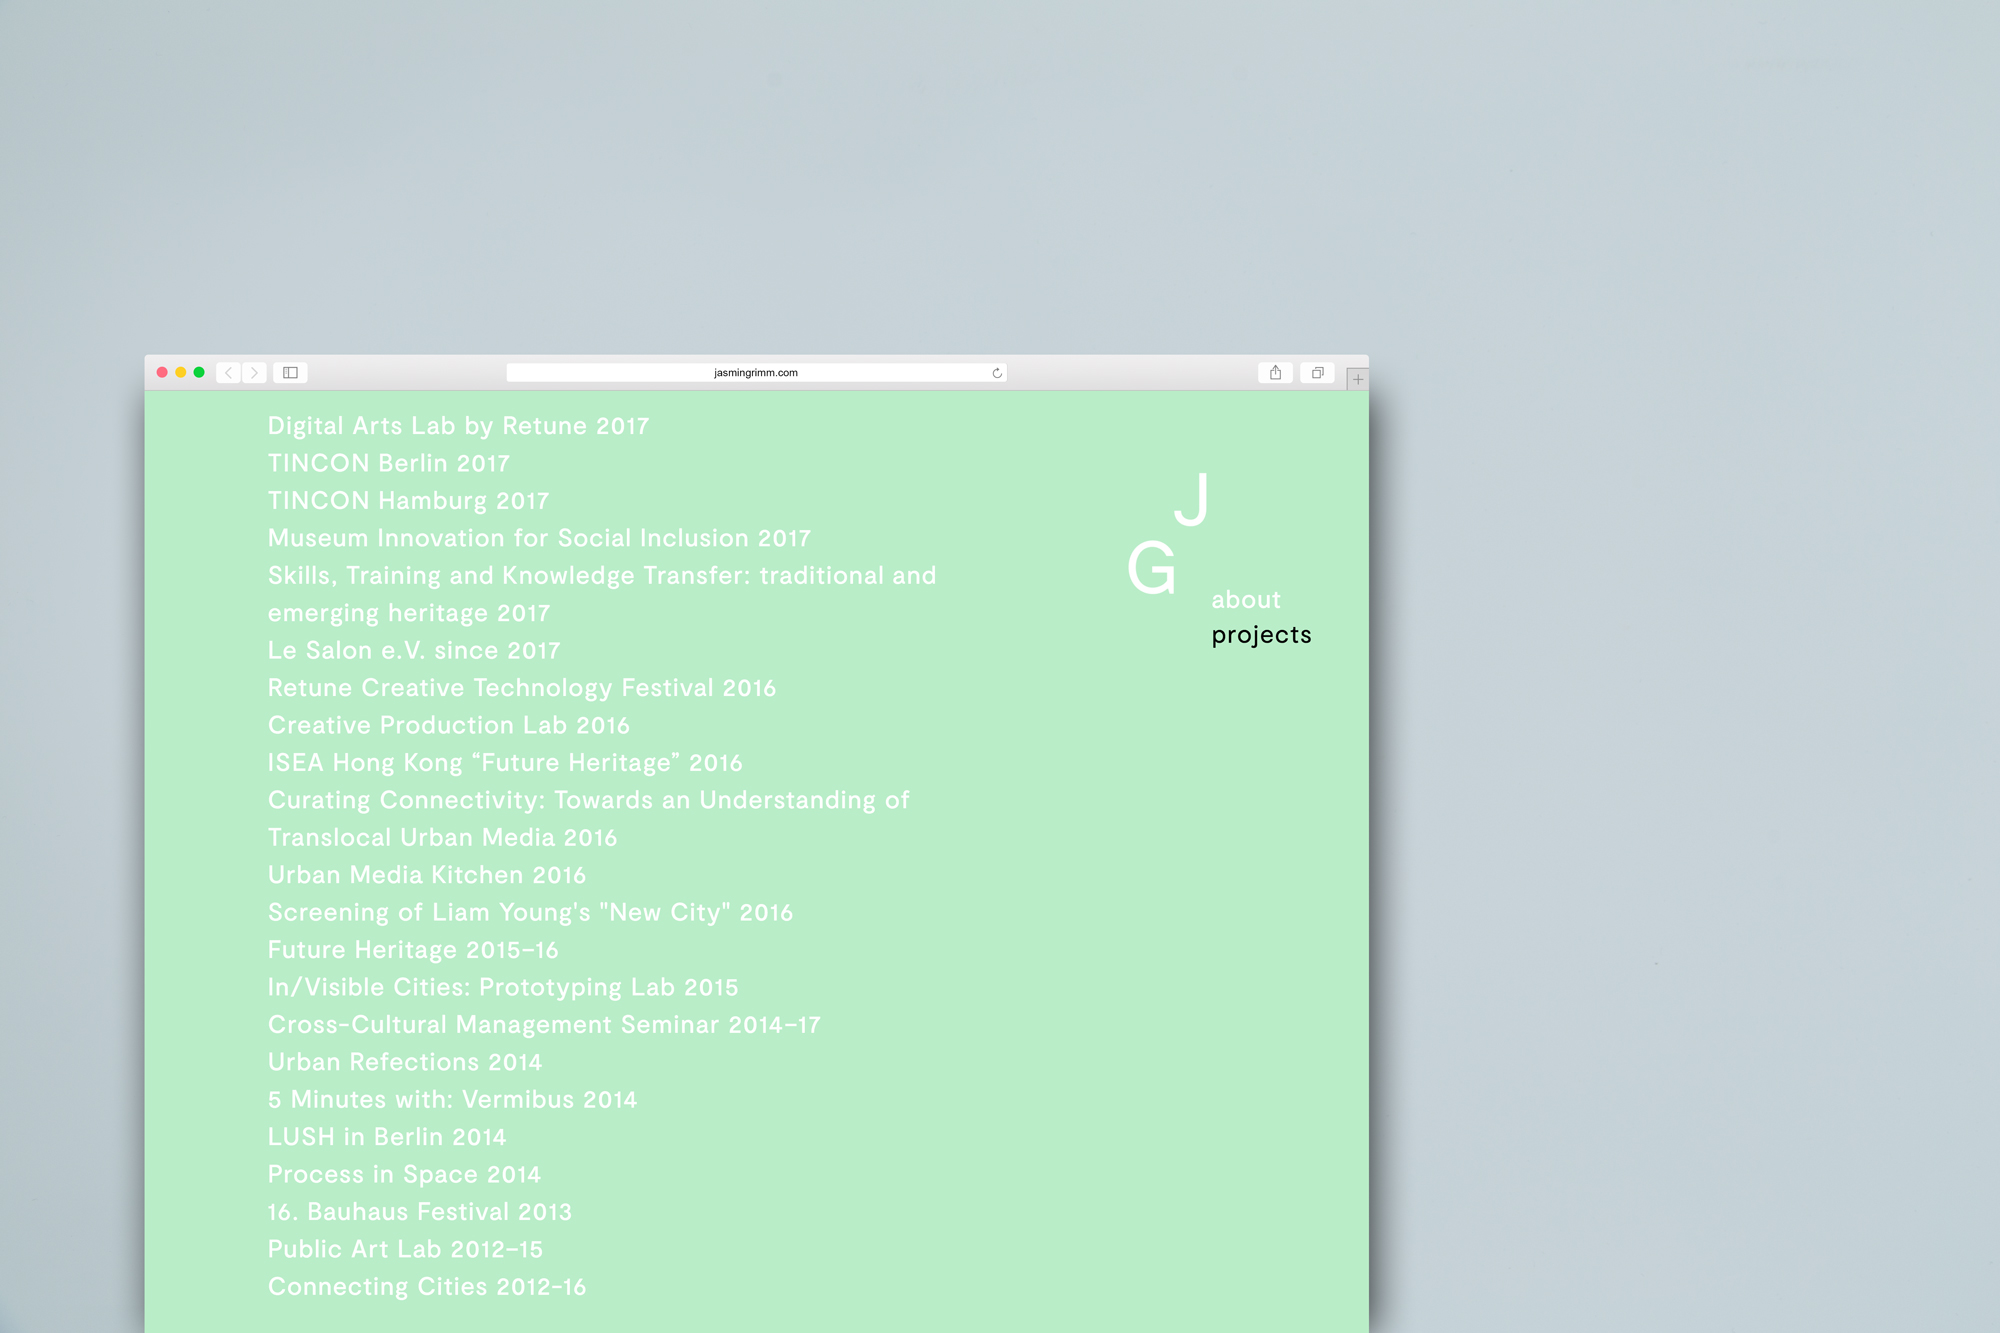Select the projects menu item
This screenshot has height=1333, width=2000.
pyautogui.click(x=1261, y=634)
